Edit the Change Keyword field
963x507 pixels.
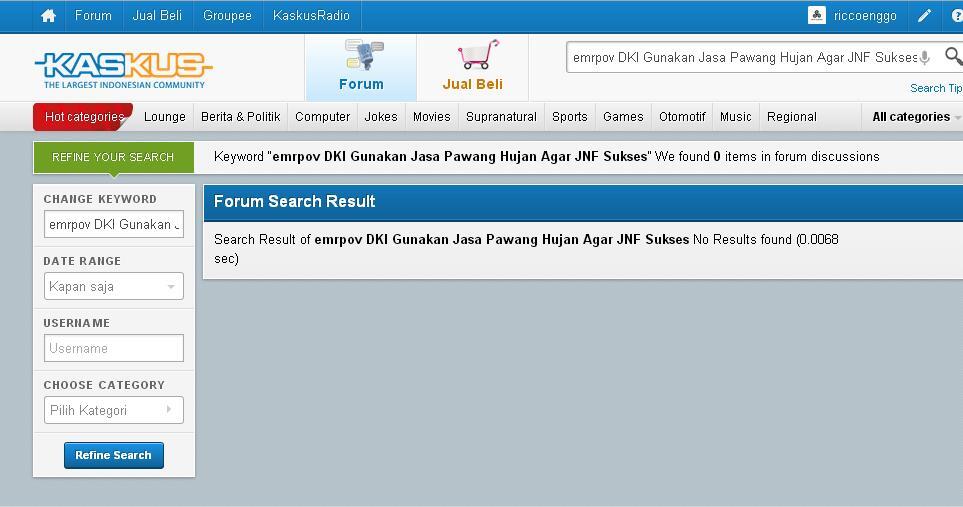114,225
